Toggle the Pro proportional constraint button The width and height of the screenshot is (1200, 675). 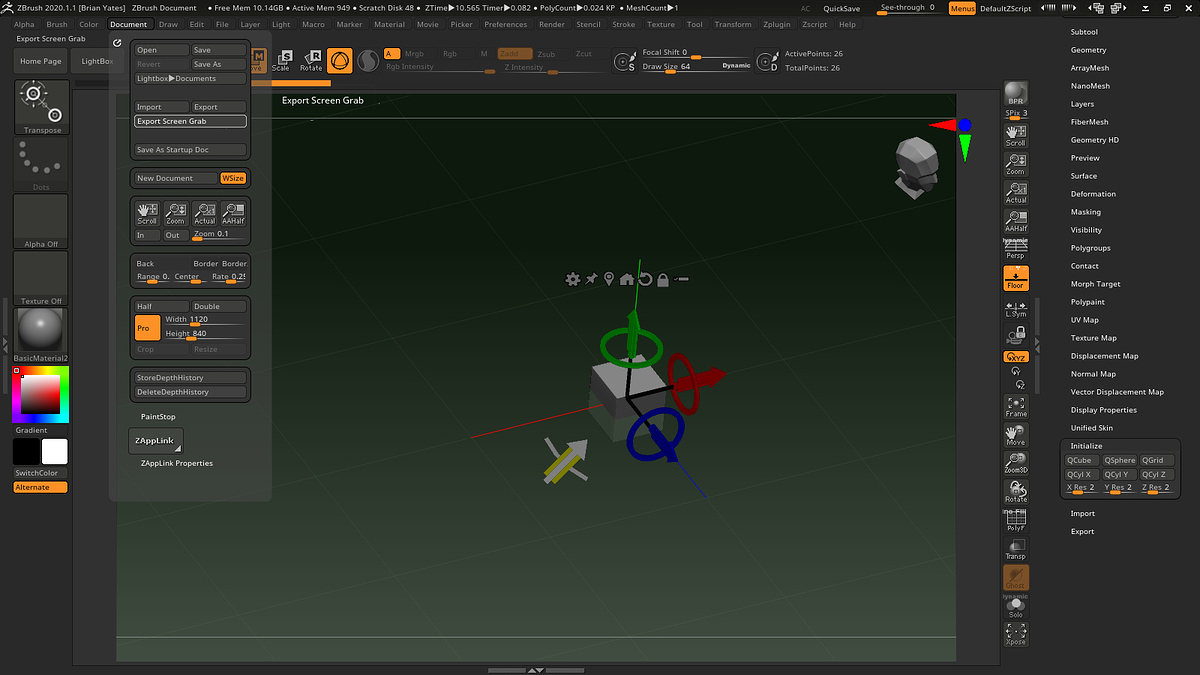click(147, 327)
